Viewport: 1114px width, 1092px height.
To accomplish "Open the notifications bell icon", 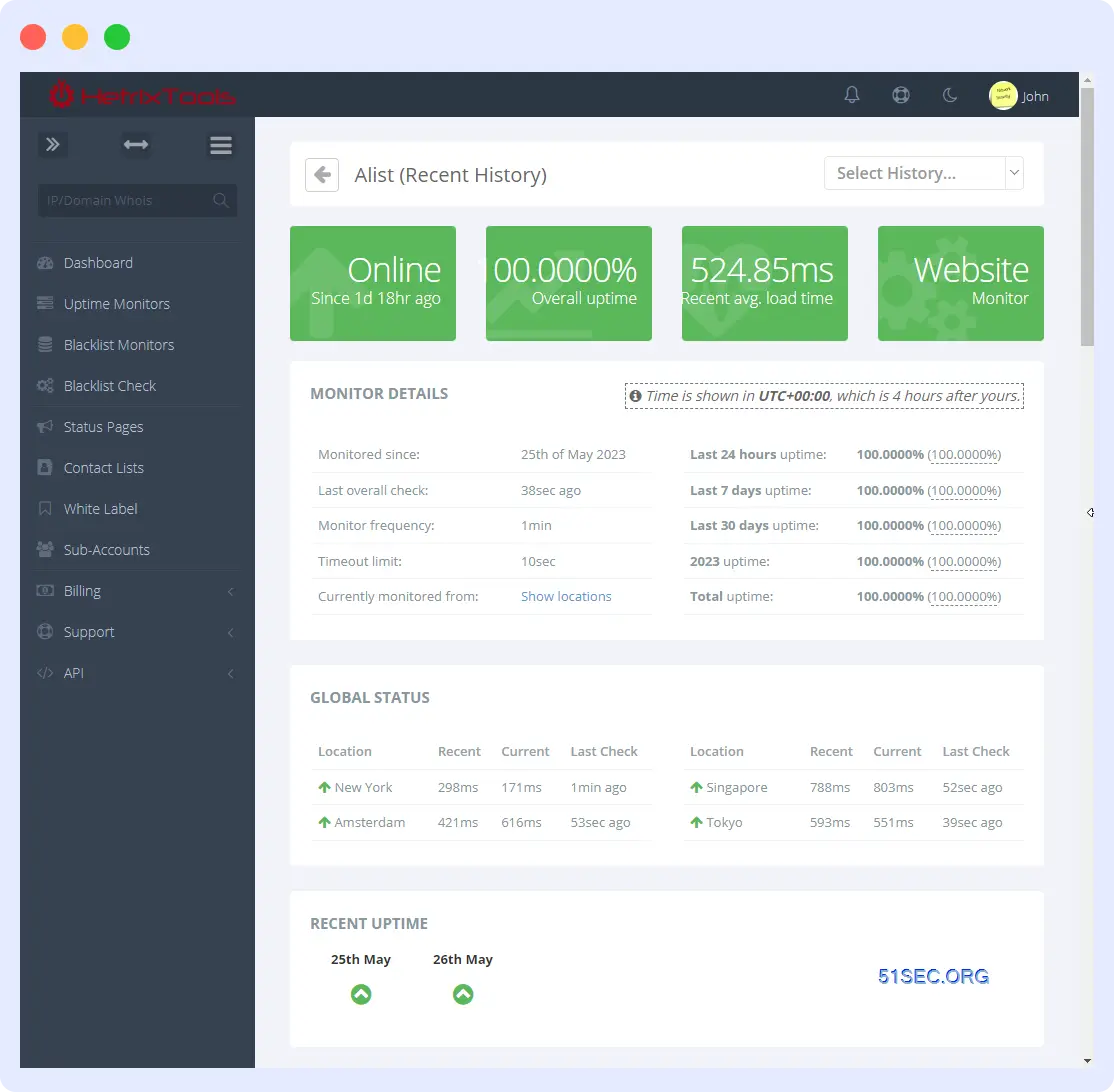I will [851, 95].
